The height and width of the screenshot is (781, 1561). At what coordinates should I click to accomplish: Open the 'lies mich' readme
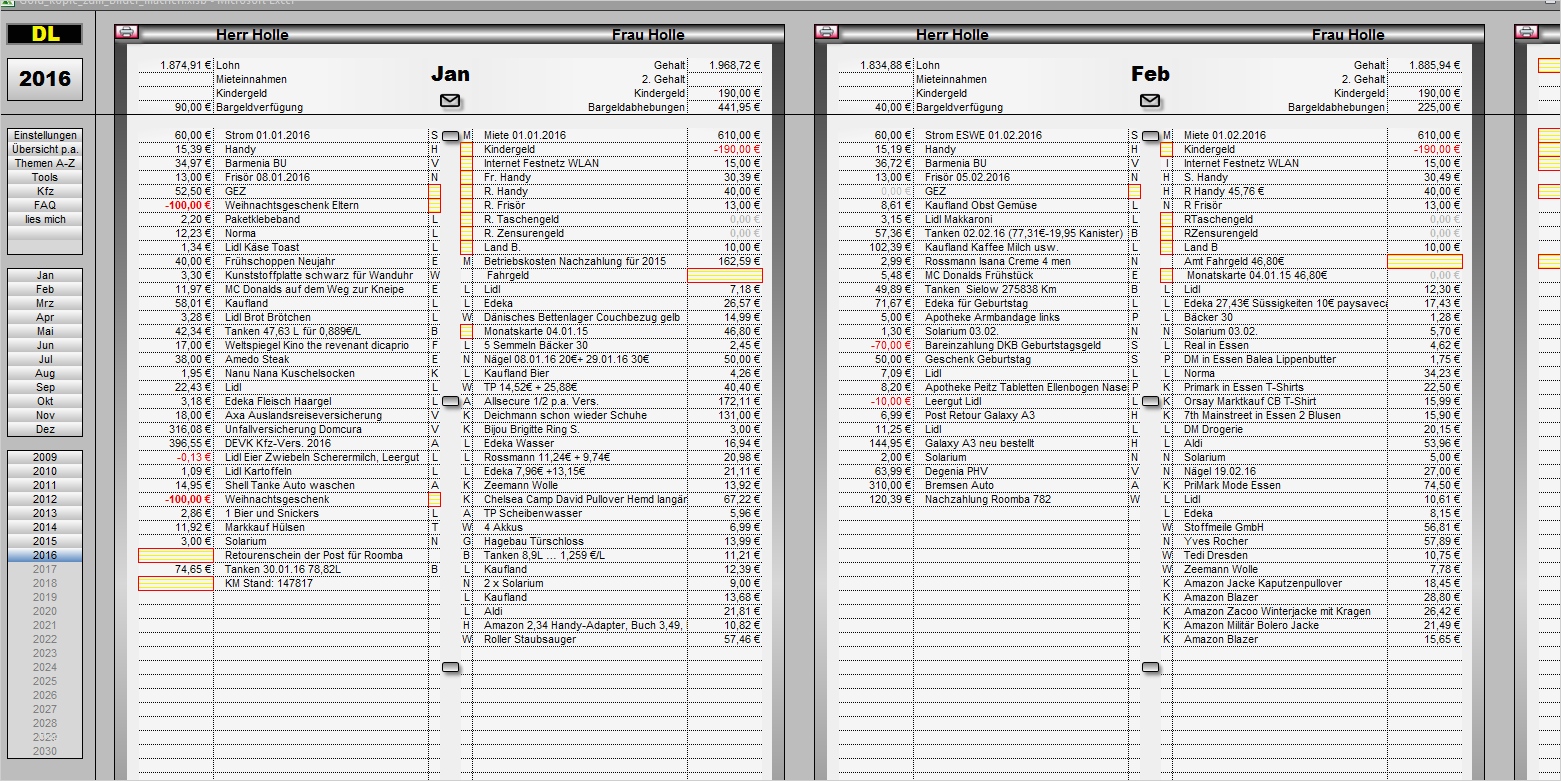click(x=44, y=218)
